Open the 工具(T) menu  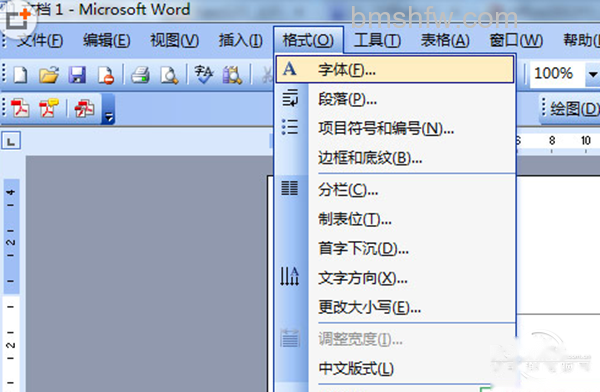pos(377,40)
